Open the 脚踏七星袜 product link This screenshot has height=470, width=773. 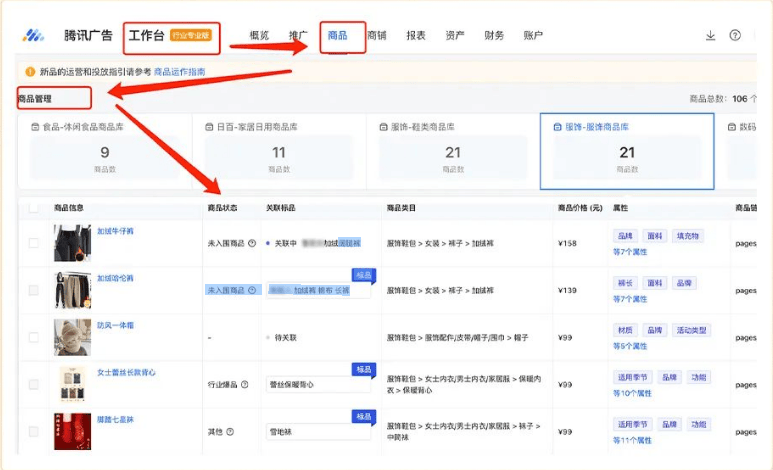tap(115, 420)
